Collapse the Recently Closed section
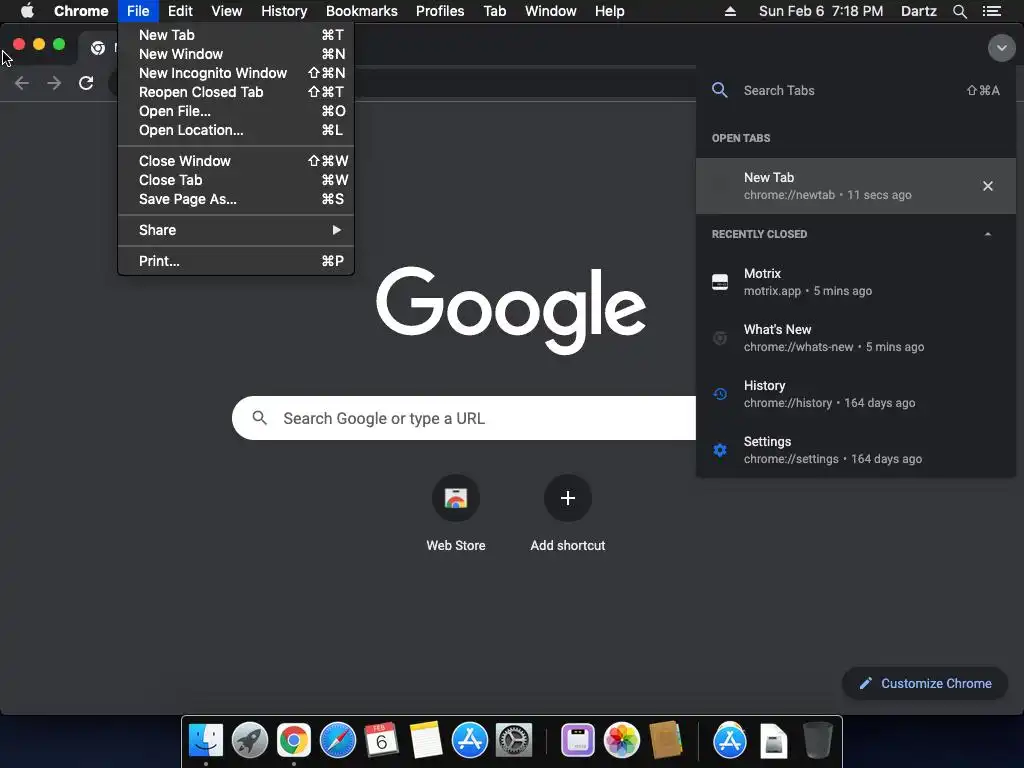This screenshot has height=768, width=1024. (987, 234)
